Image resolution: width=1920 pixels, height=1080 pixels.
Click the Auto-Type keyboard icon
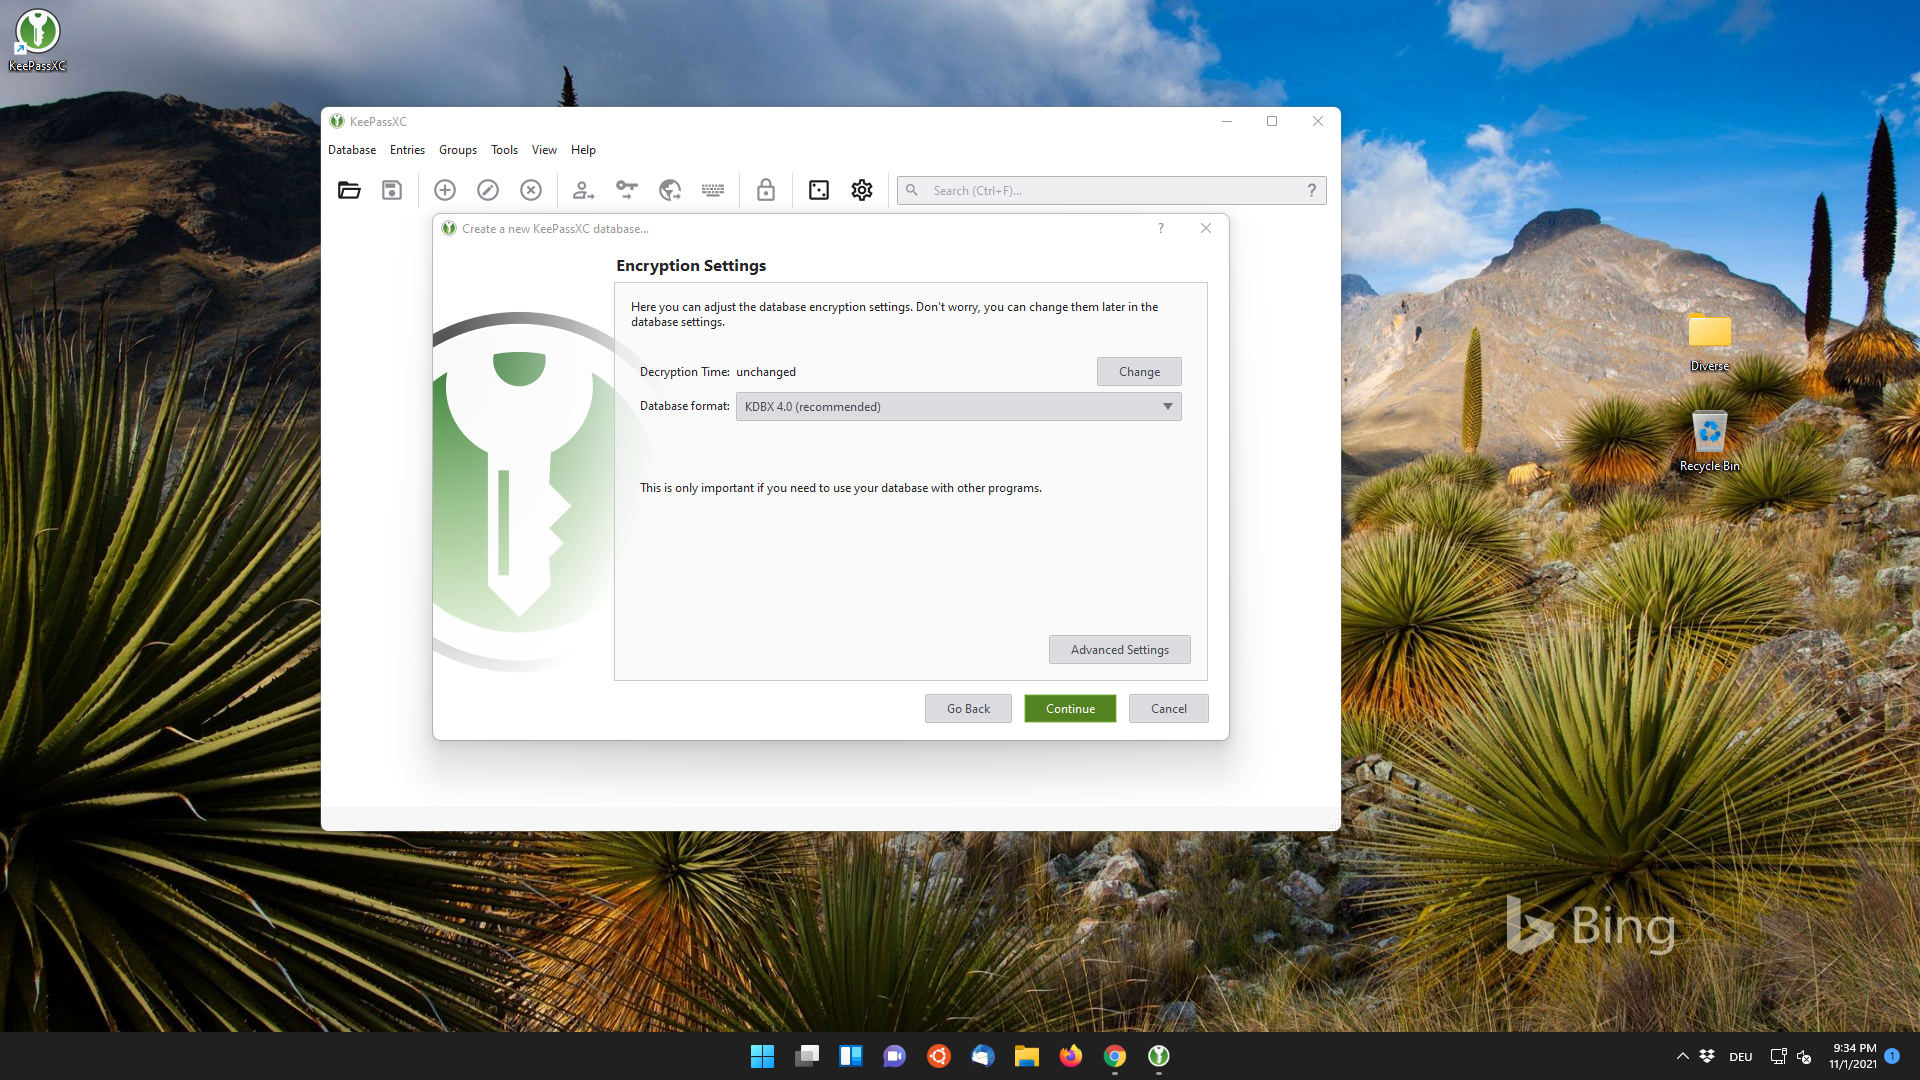713,190
